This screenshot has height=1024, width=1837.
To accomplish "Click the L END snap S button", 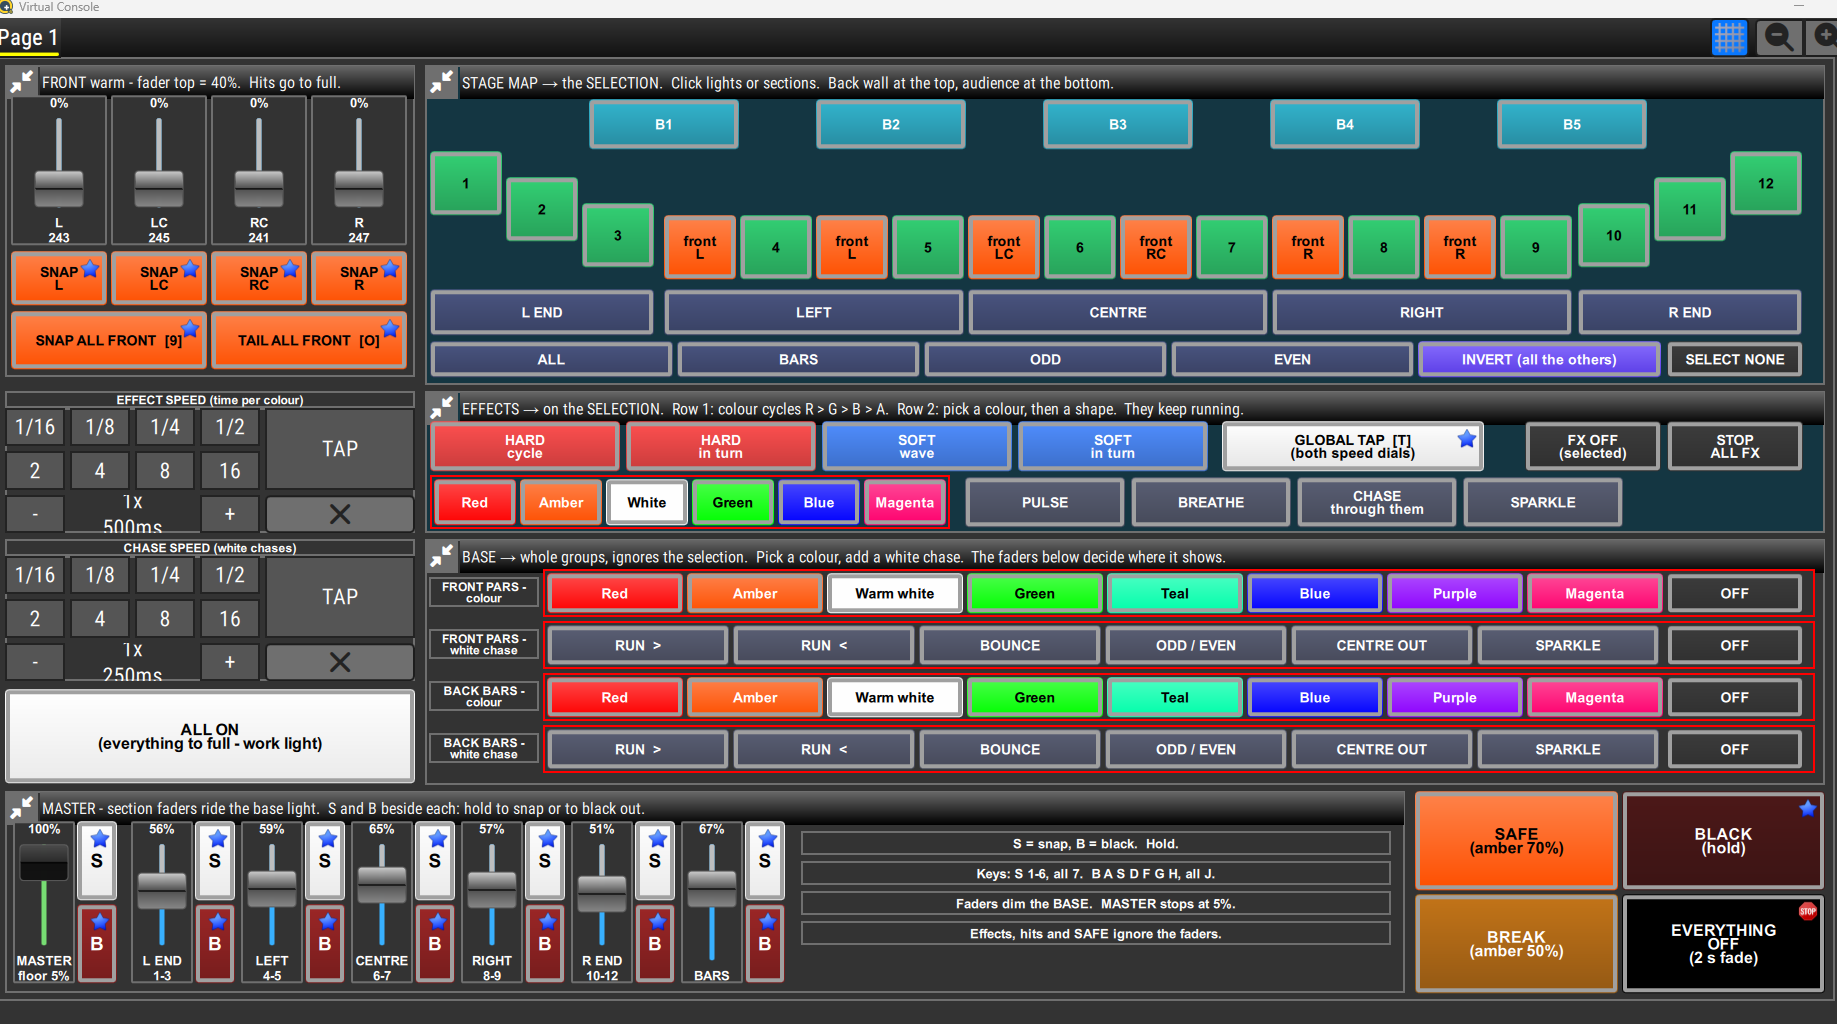I will pos(215,861).
